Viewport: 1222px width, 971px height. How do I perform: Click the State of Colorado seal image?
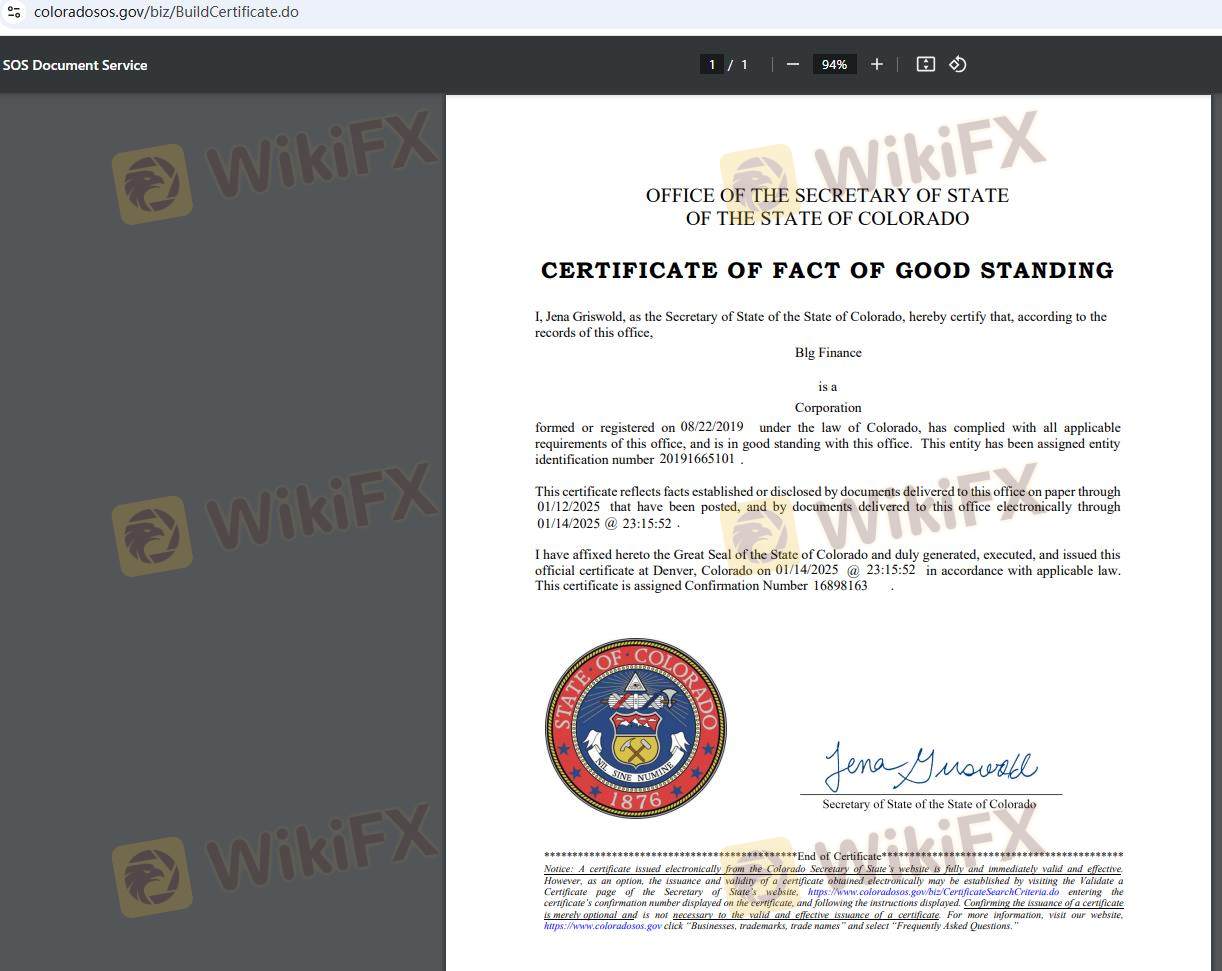pyautogui.click(x=636, y=728)
